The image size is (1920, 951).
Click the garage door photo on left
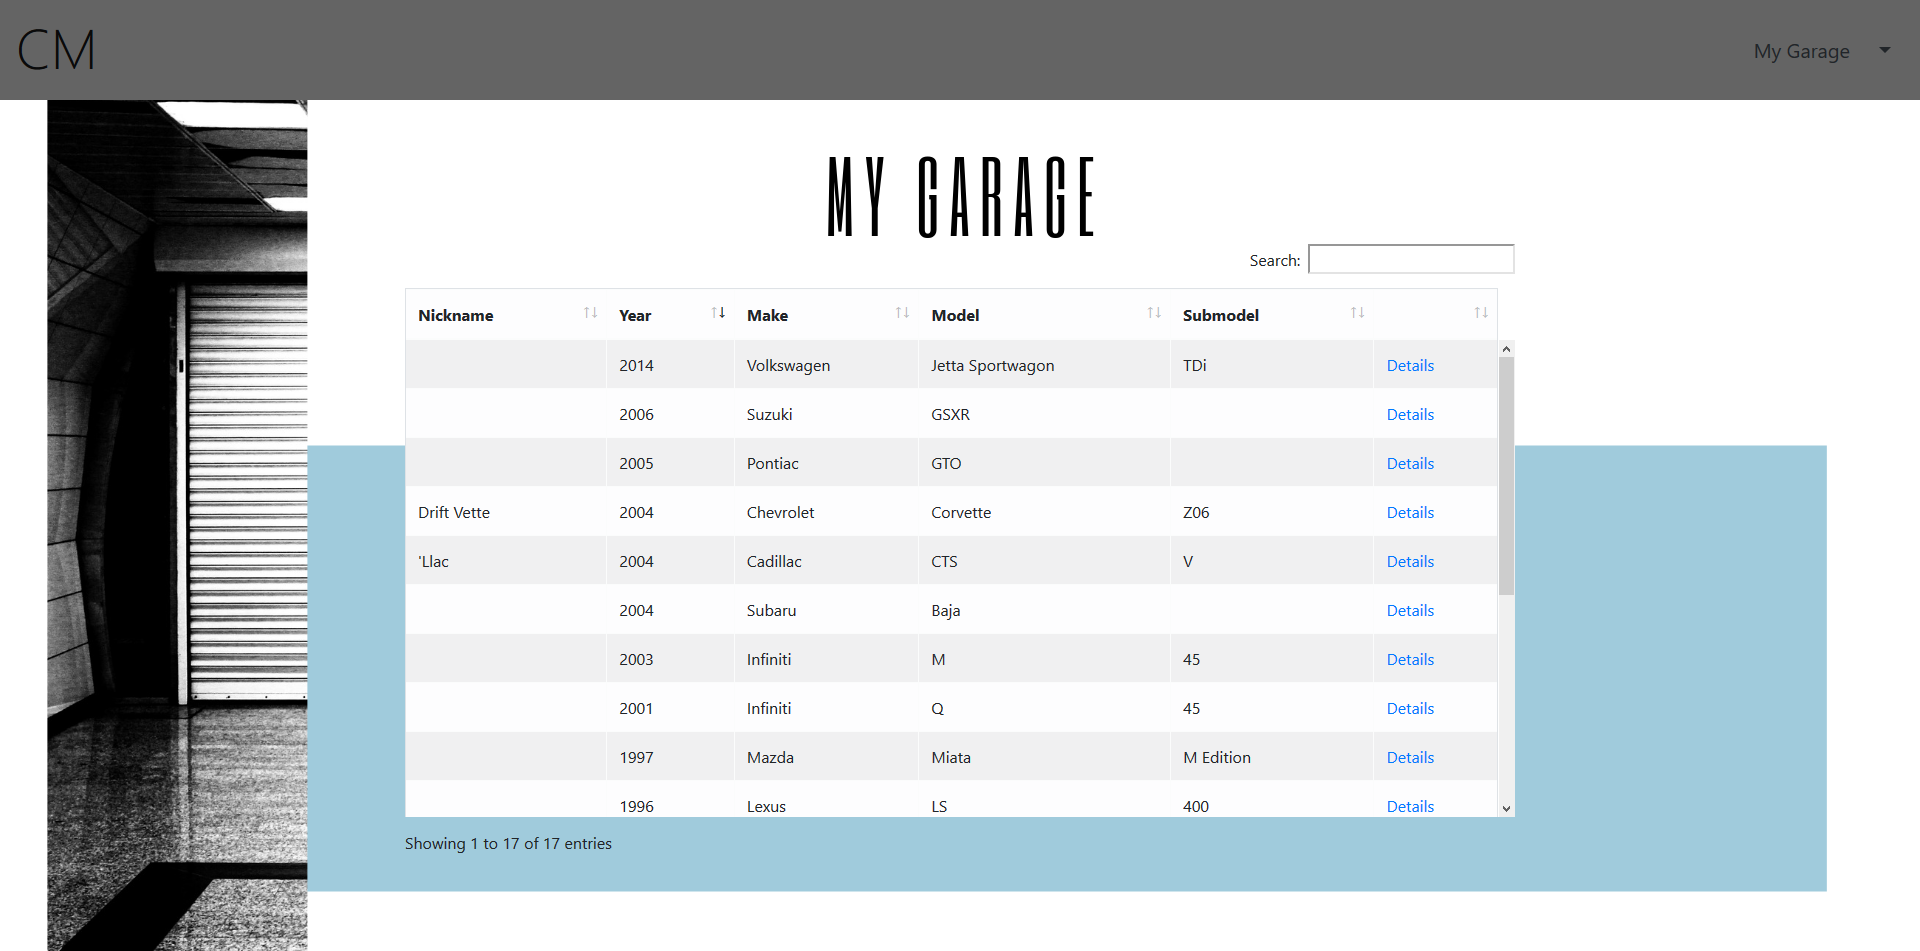tap(177, 525)
